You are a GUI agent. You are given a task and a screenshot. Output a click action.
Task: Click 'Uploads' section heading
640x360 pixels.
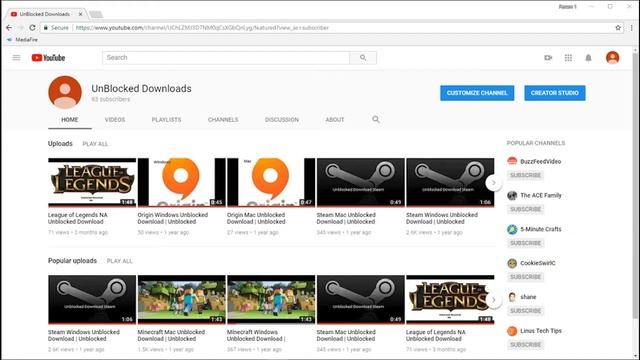[x=60, y=143]
